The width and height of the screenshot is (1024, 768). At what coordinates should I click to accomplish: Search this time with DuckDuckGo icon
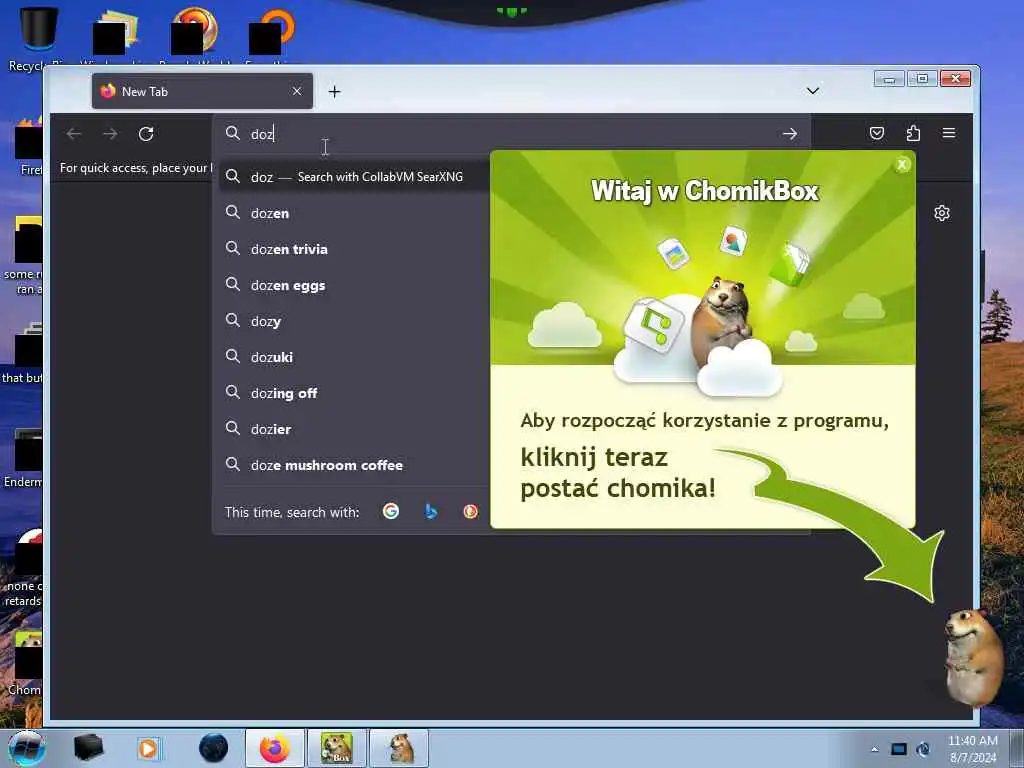(x=470, y=511)
